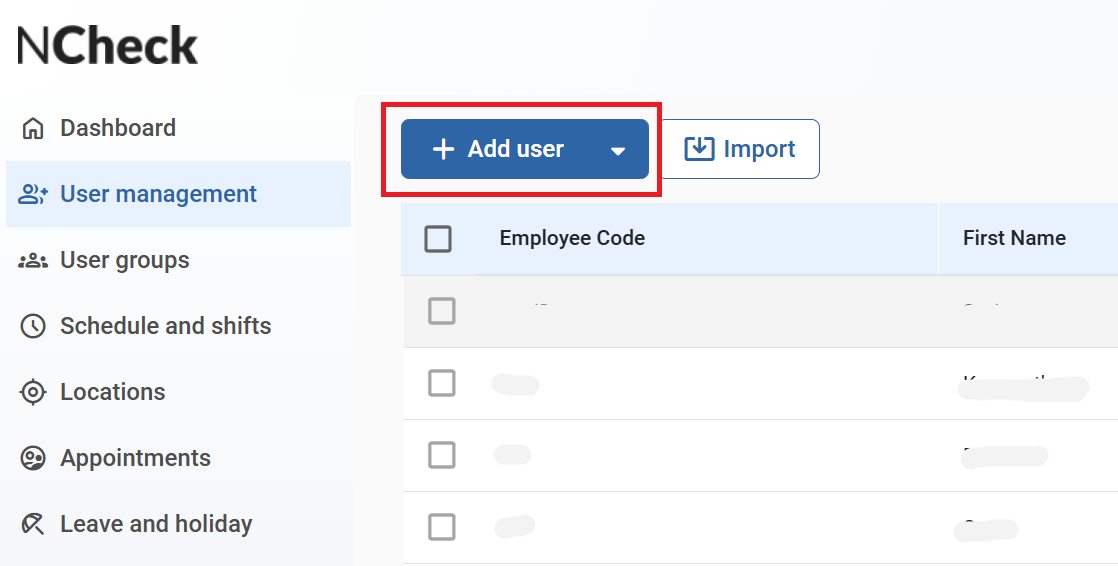Toggle the select-all checkbox in header

(438, 239)
